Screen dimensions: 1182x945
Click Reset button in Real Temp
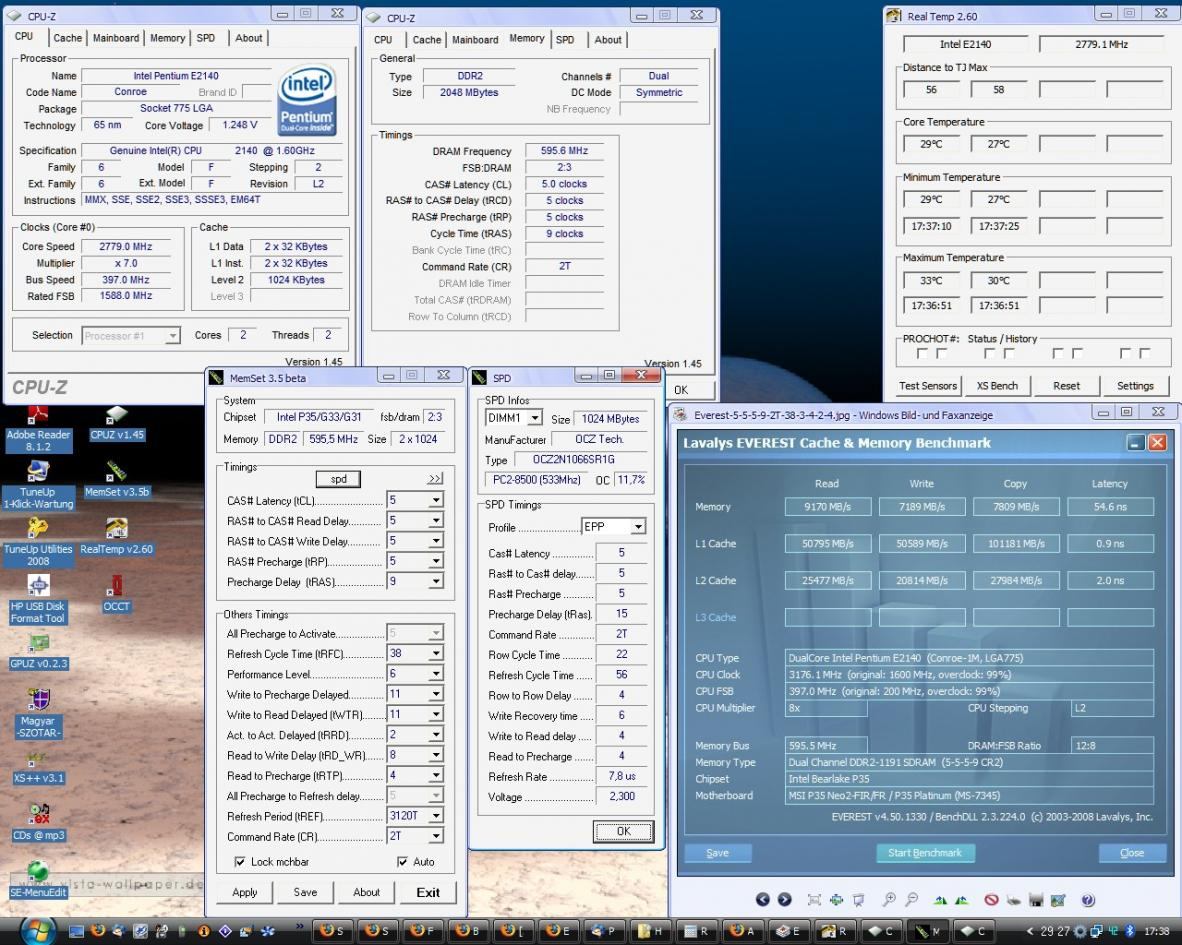pos(1067,386)
